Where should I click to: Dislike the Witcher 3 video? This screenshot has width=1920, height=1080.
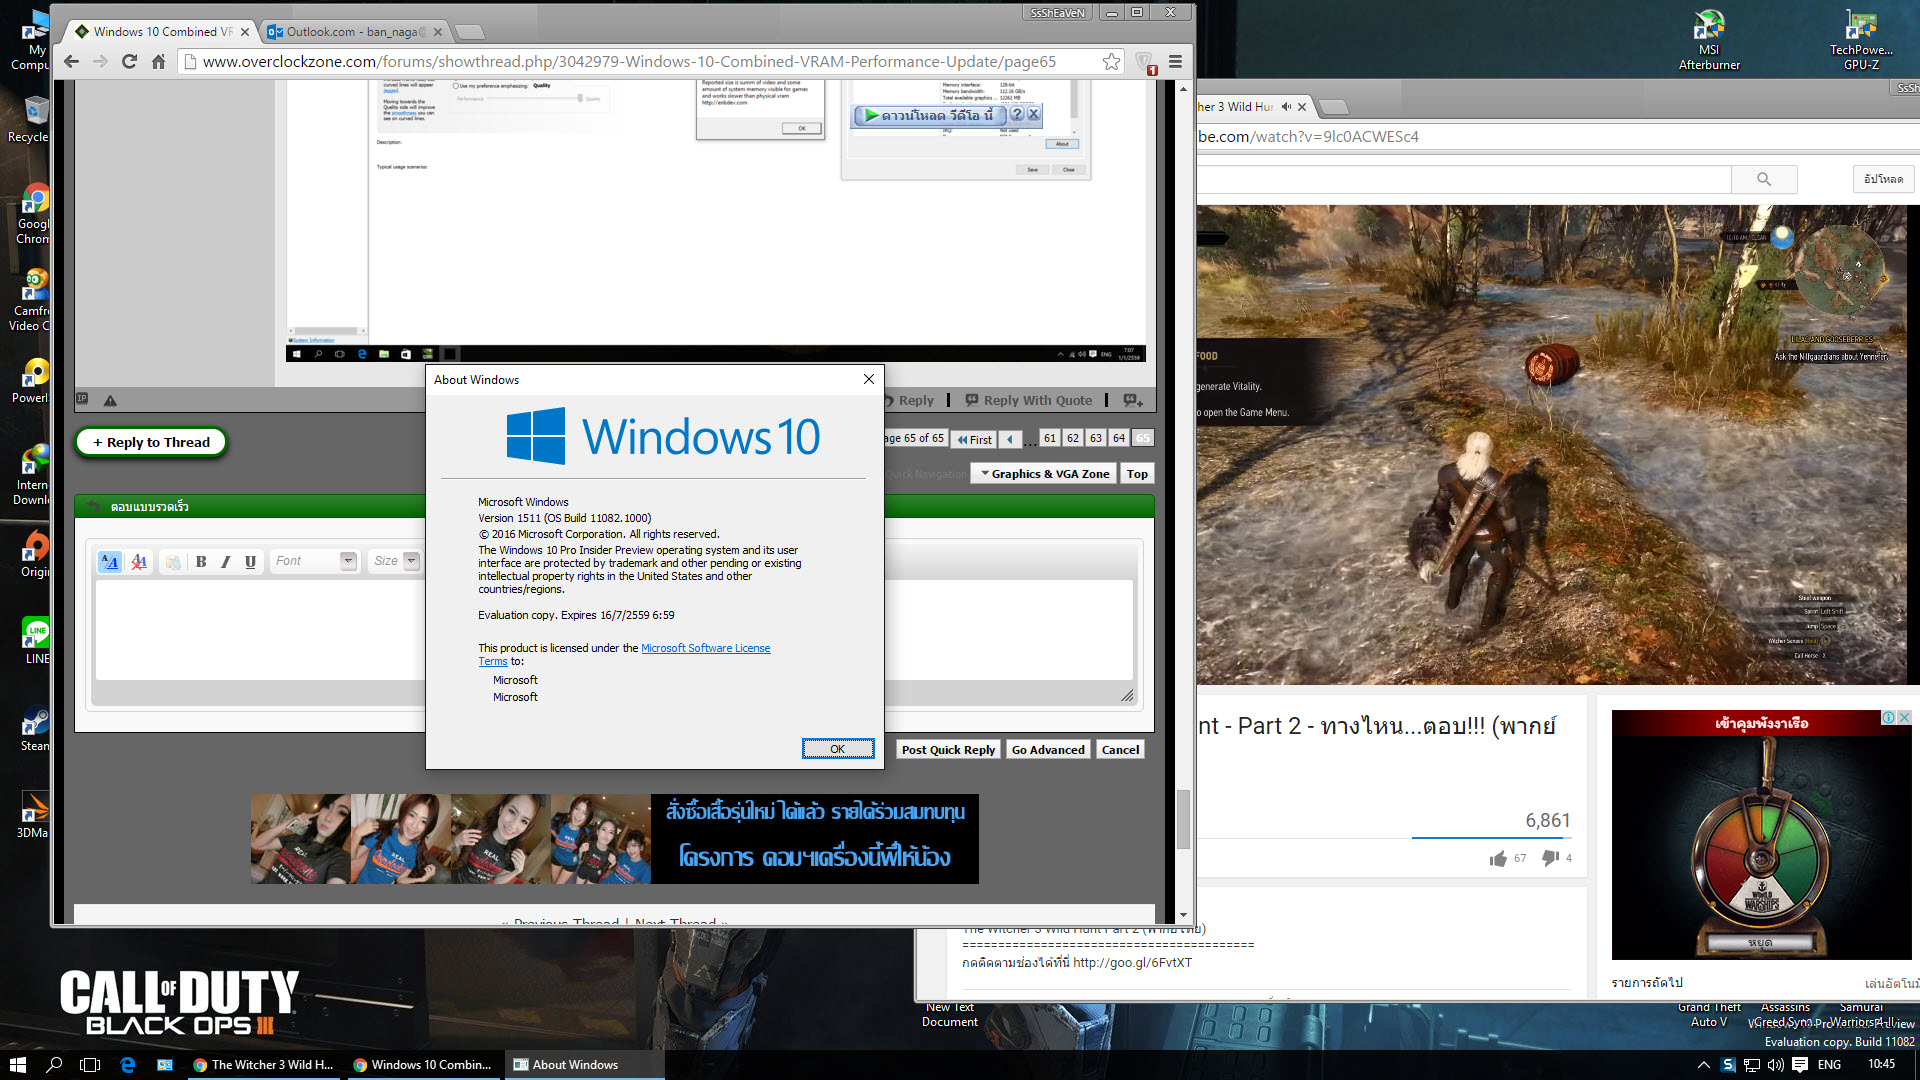point(1551,858)
